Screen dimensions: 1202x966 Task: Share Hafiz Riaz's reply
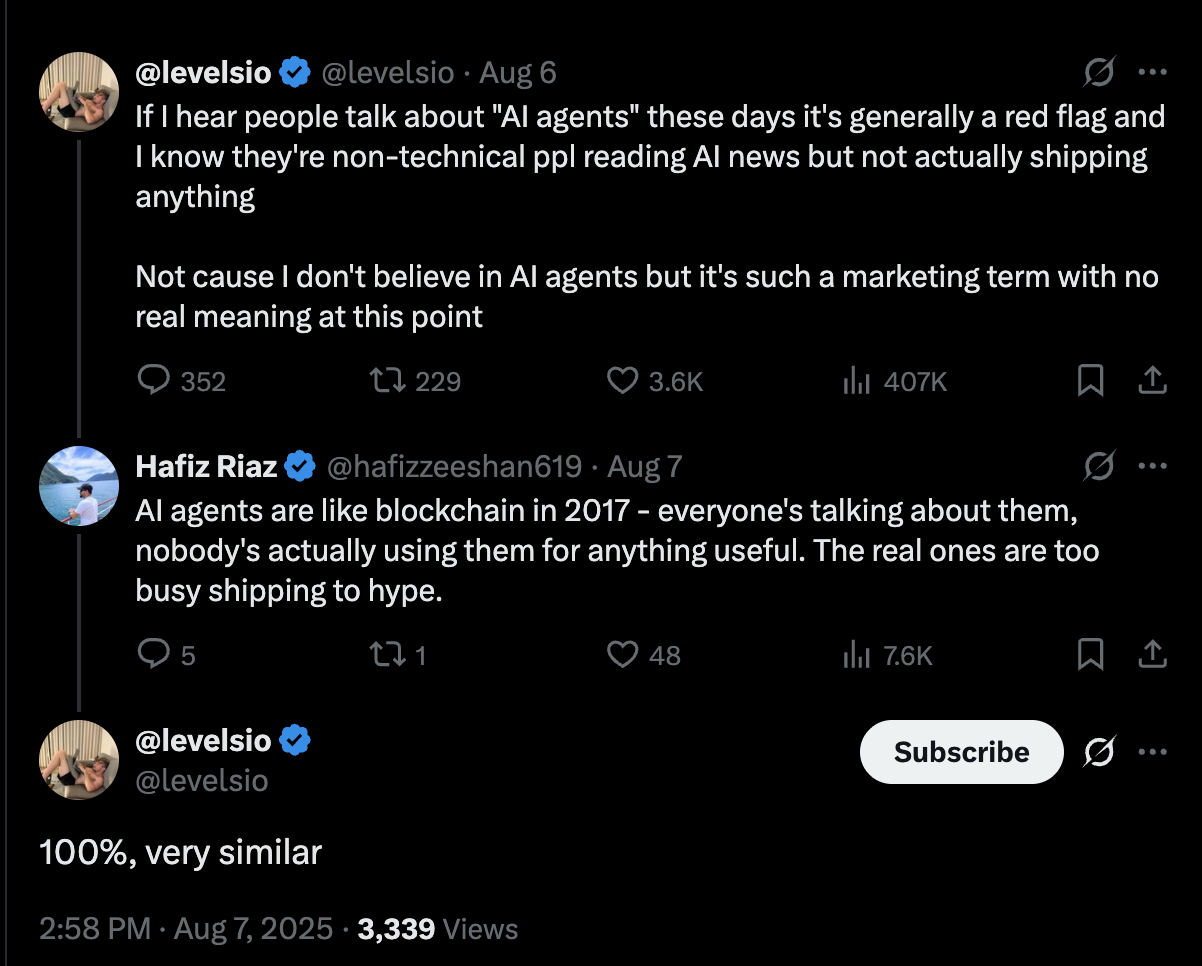tap(1152, 655)
